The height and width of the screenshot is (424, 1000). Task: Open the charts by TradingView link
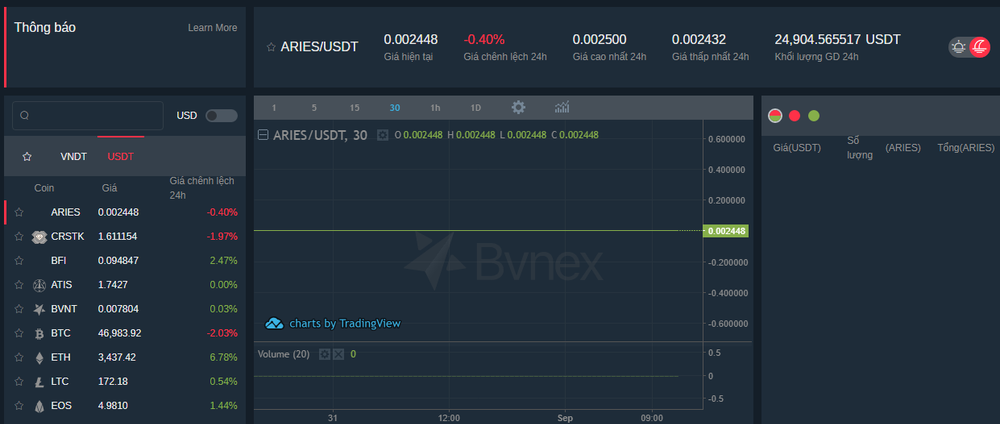(333, 323)
